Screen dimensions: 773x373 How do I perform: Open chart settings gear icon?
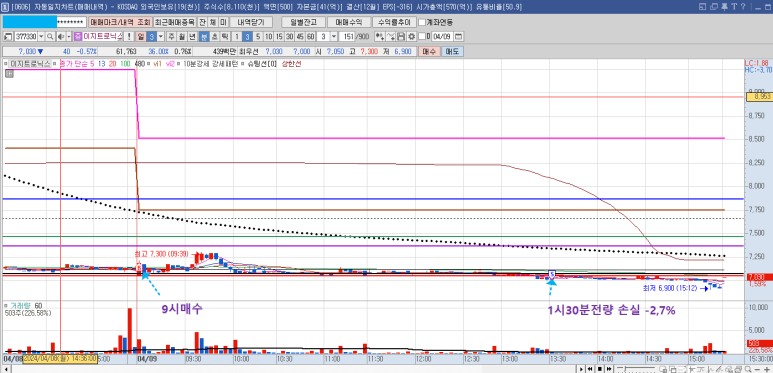(x=411, y=36)
